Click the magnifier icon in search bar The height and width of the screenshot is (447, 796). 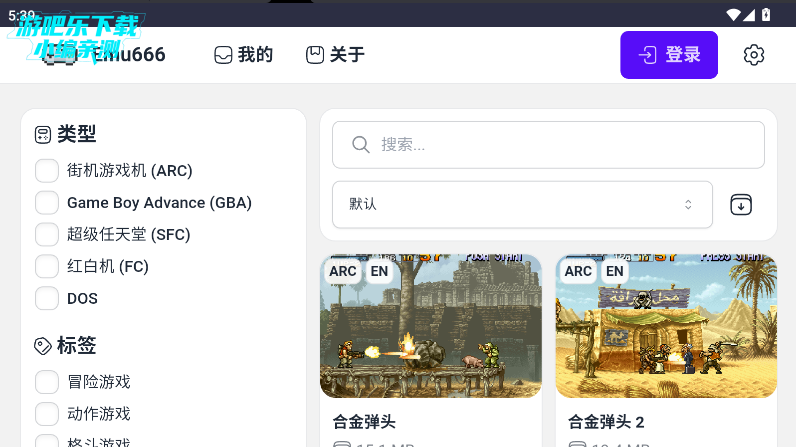[x=361, y=145]
